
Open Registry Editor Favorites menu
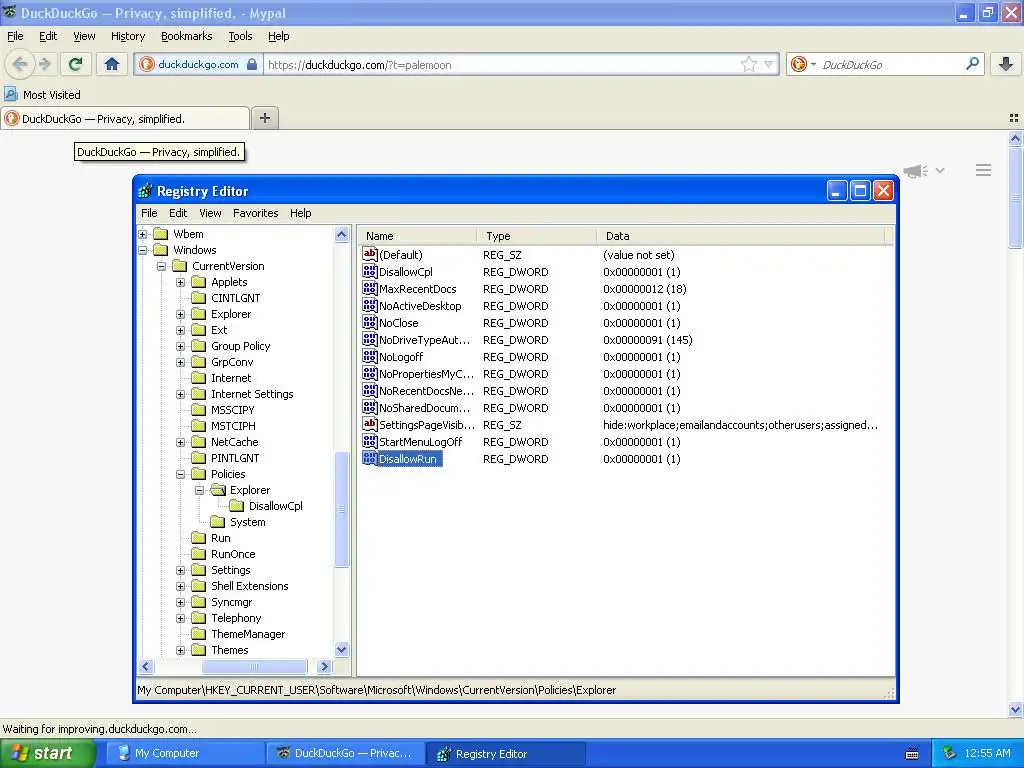pos(255,213)
